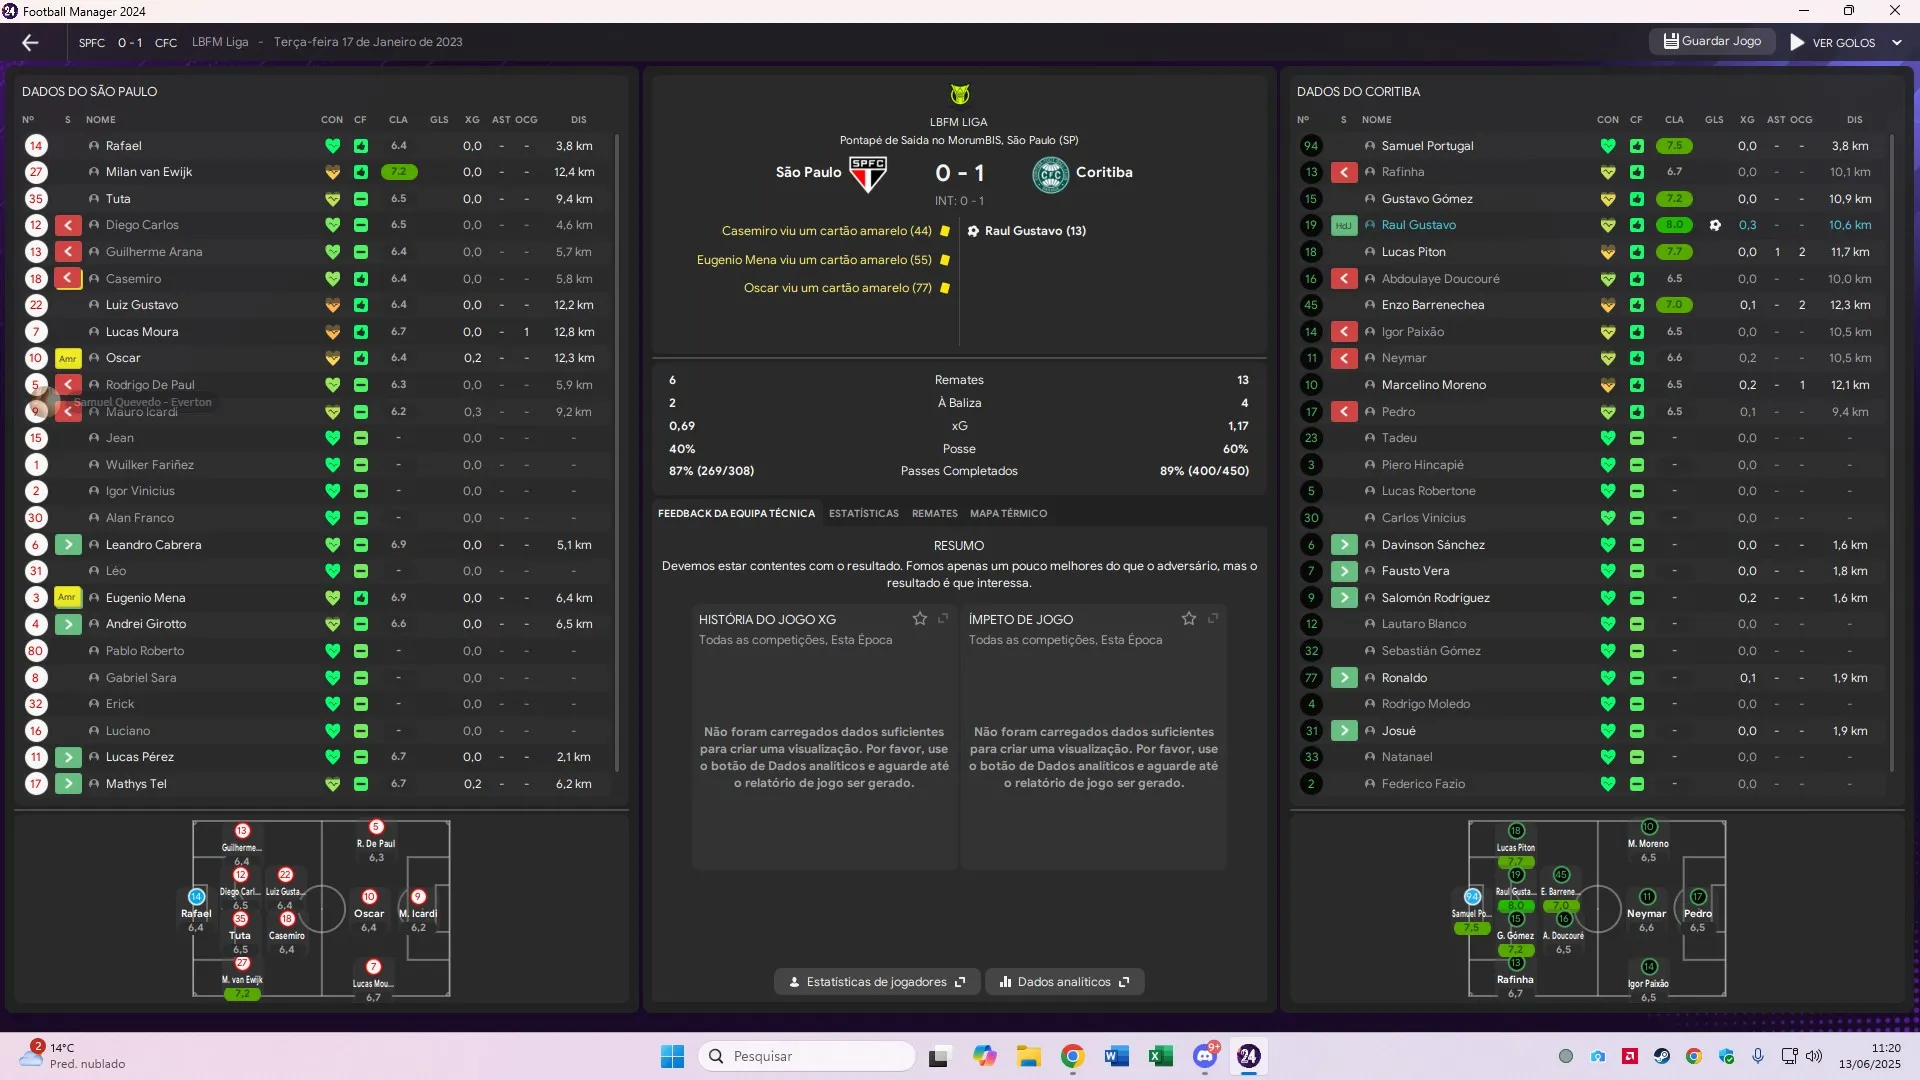Open the Feedback da Equipa Técnica tab

pyautogui.click(x=736, y=513)
